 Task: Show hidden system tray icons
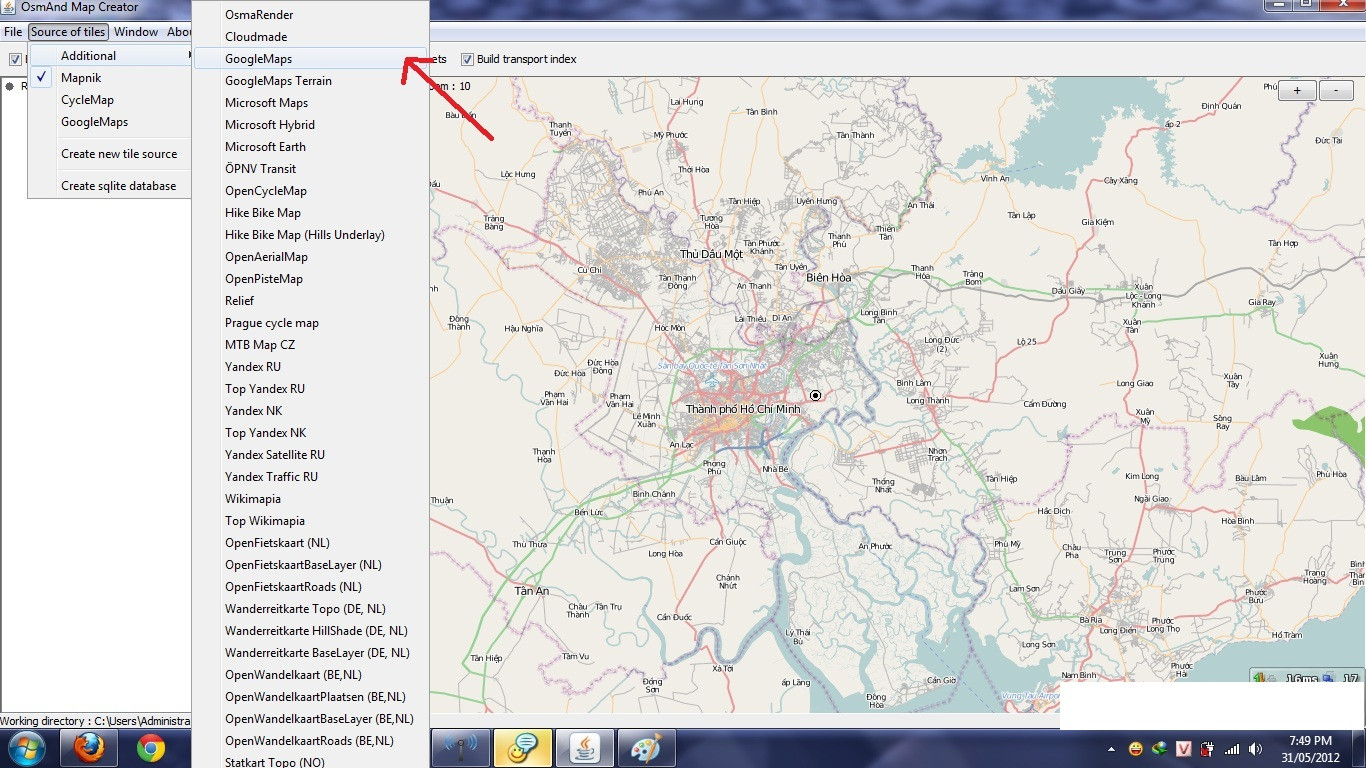tap(1112, 749)
